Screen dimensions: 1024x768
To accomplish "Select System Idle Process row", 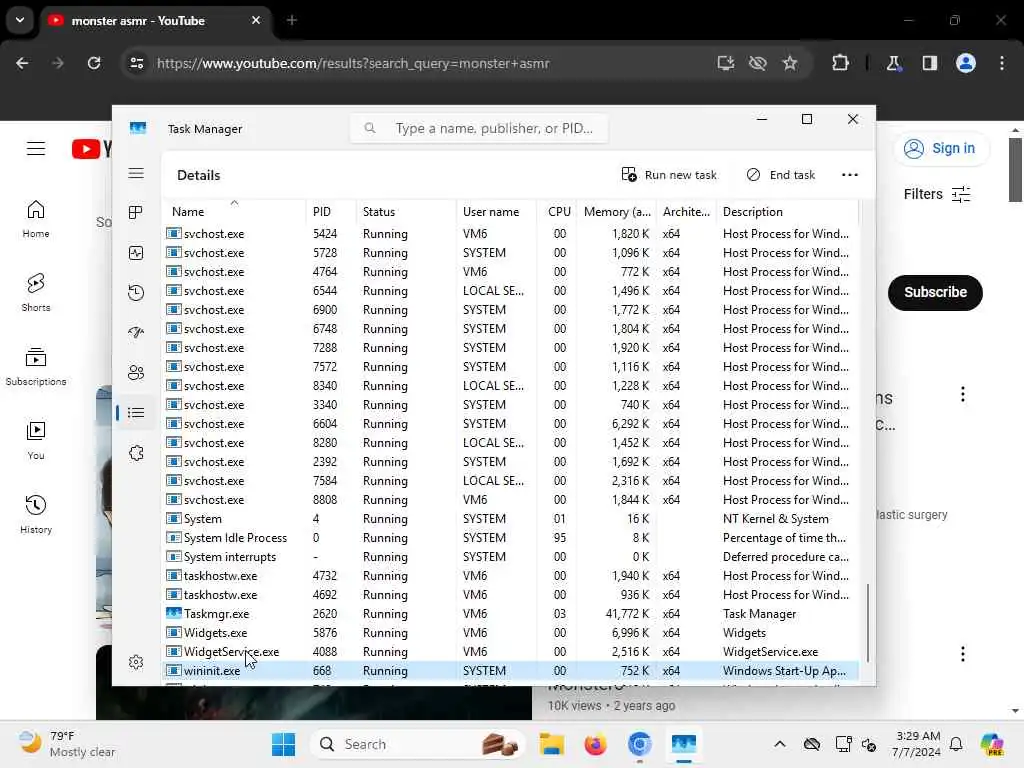I will pyautogui.click(x=511, y=537).
